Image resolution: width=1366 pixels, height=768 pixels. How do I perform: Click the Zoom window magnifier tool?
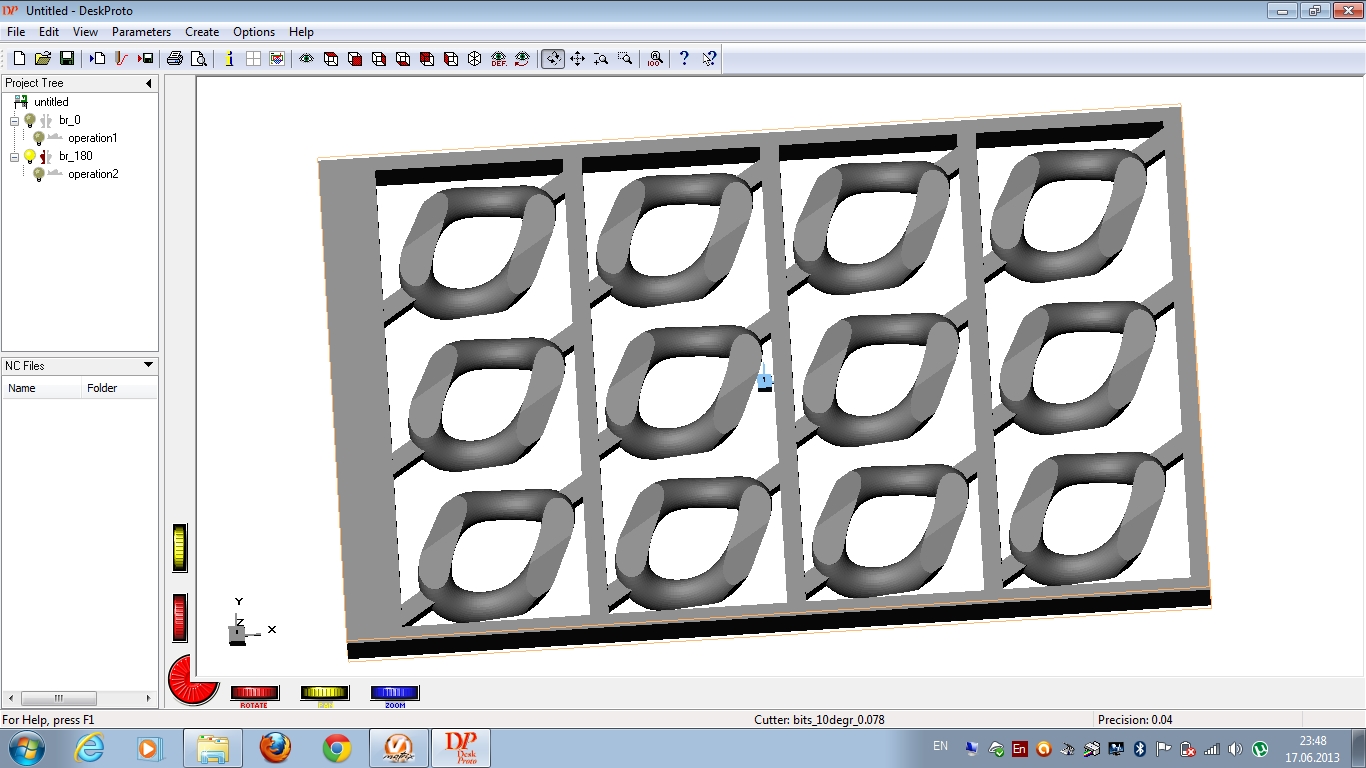click(x=625, y=59)
